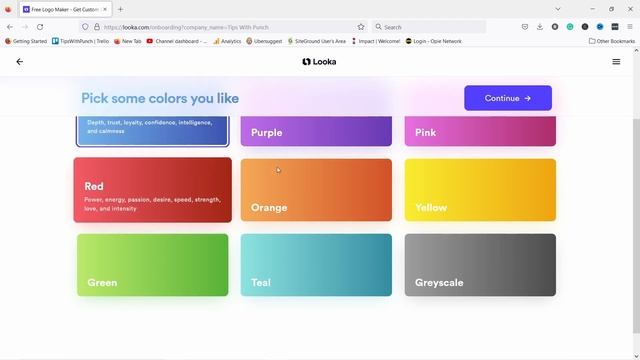Click the tracking protection shield icon

pyautogui.click(x=85, y=27)
